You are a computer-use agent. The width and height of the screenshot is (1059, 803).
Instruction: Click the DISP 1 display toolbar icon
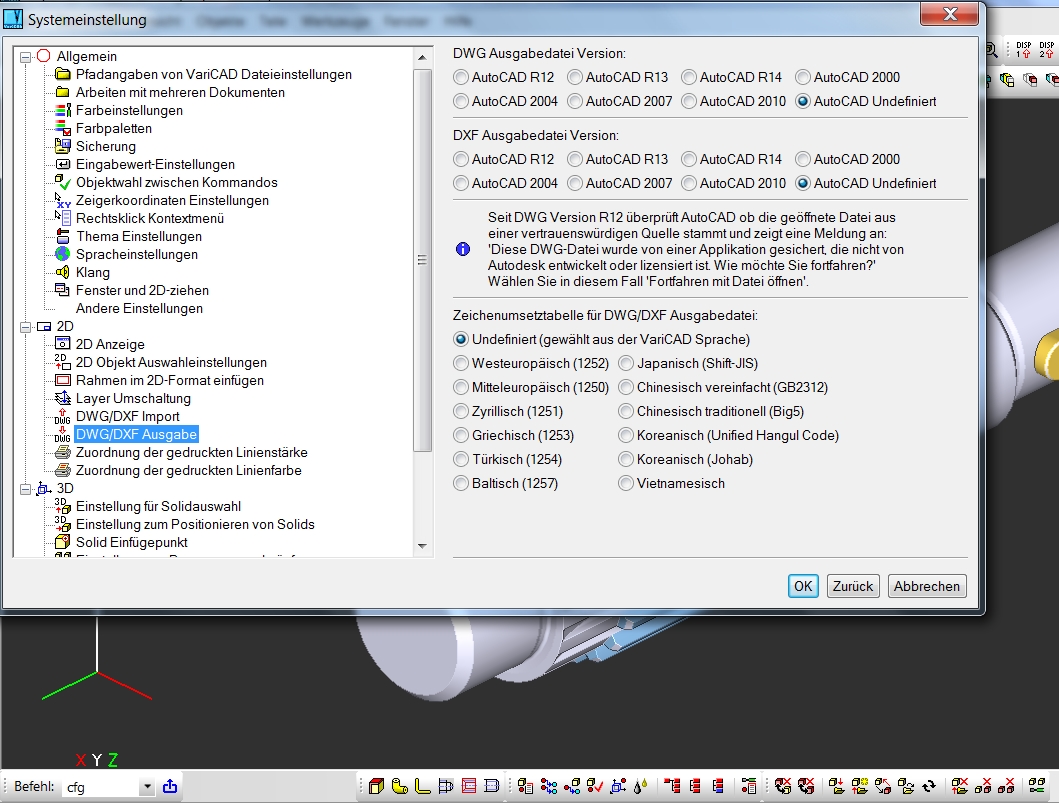click(x=1024, y=50)
